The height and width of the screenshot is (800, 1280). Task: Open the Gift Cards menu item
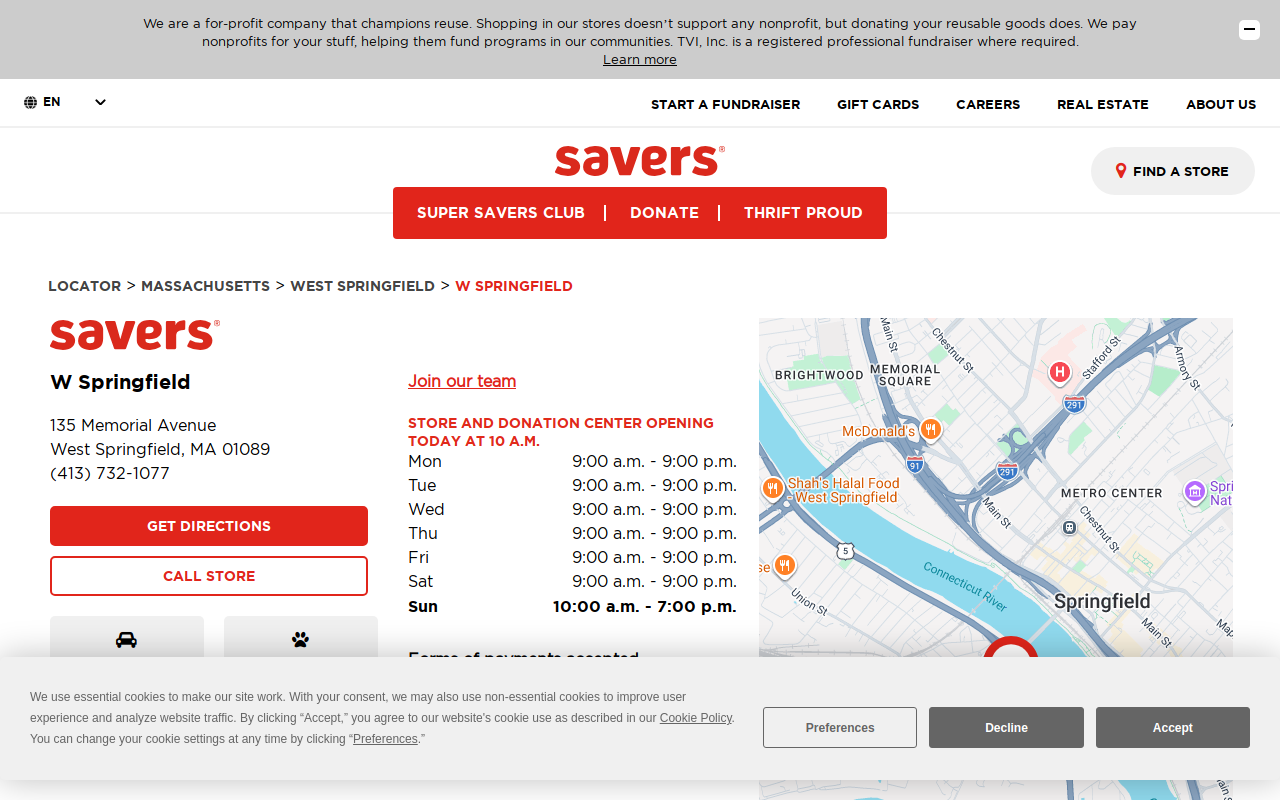878,104
